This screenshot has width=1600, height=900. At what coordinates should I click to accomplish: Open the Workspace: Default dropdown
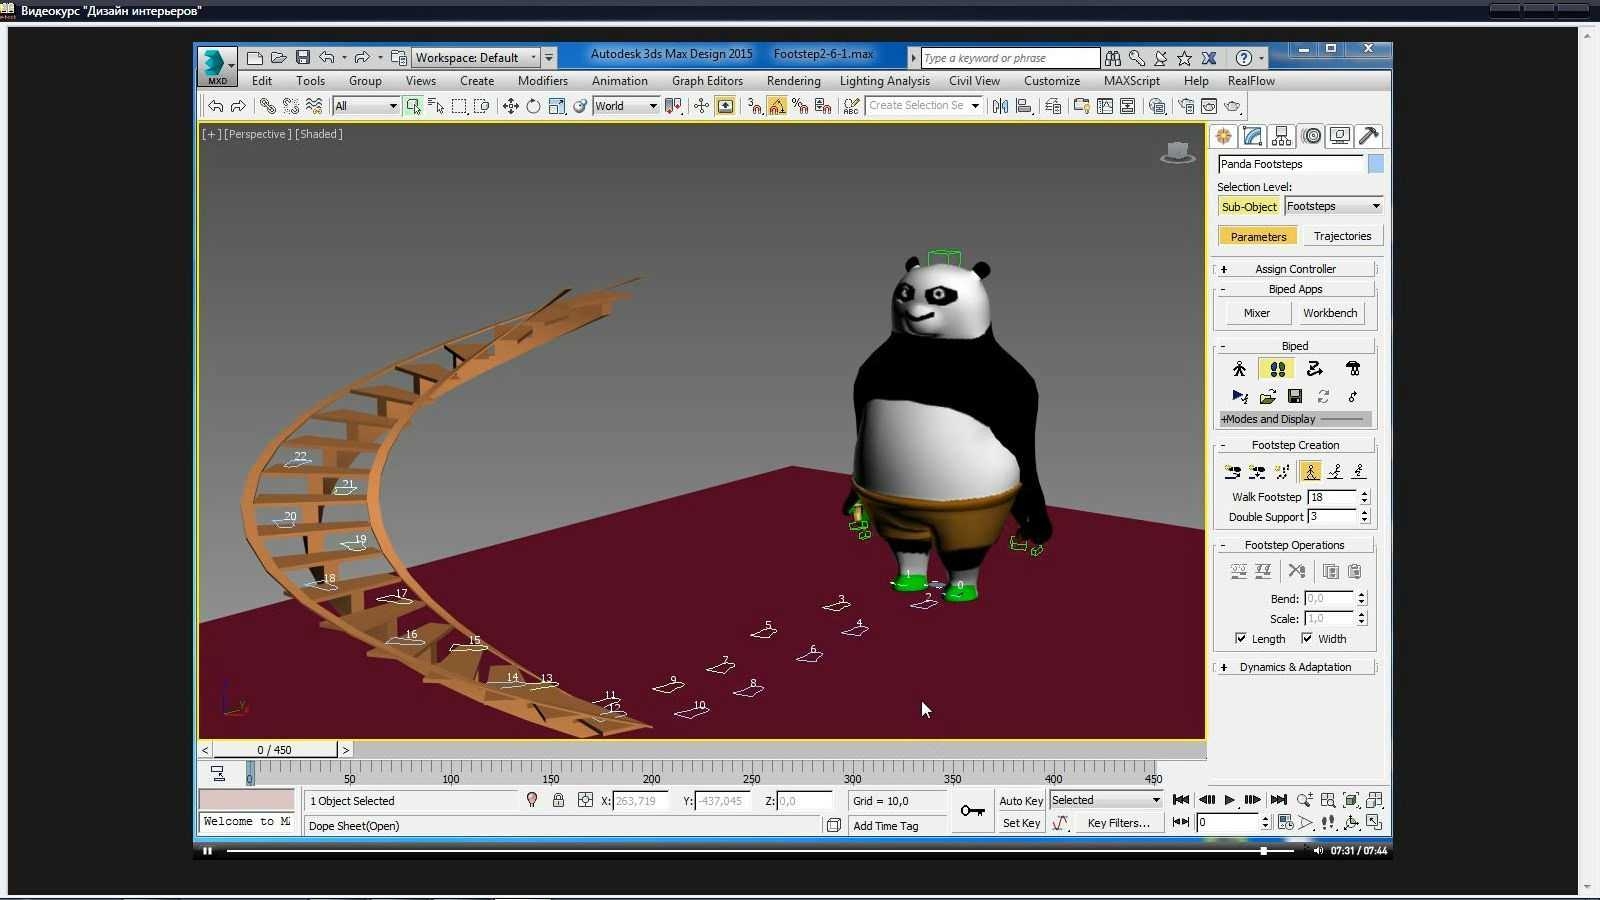click(x=476, y=58)
